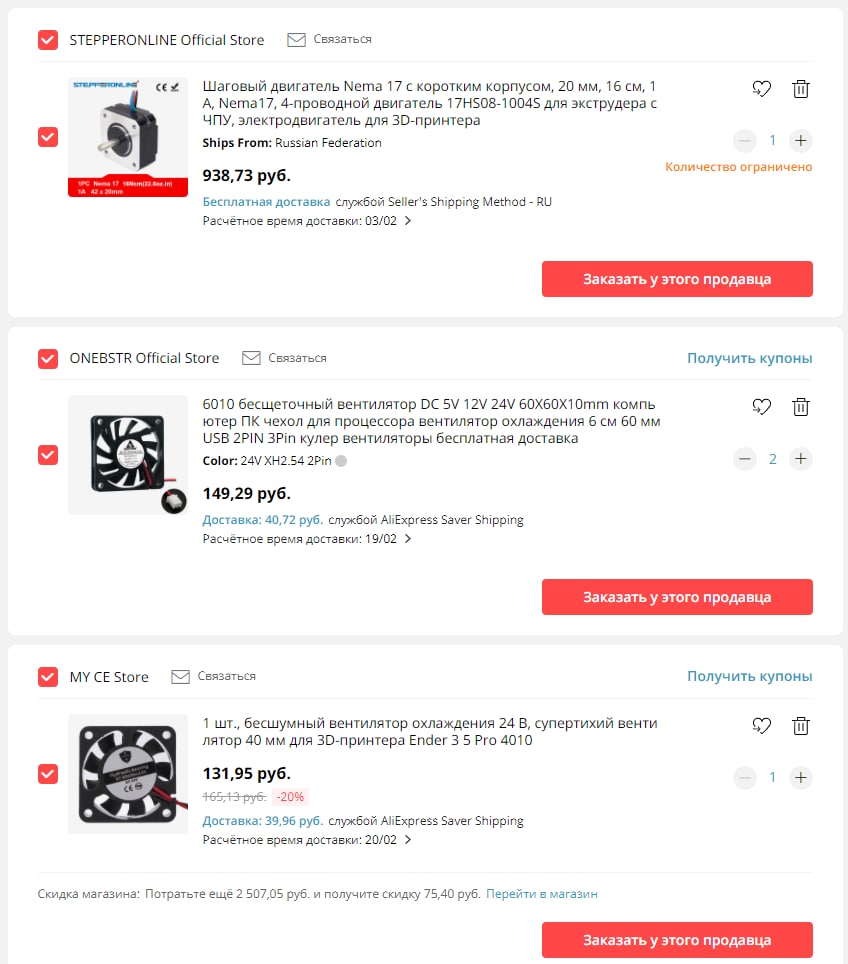
Task: Remove the 6010 fan with trash icon
Action: pos(800,407)
